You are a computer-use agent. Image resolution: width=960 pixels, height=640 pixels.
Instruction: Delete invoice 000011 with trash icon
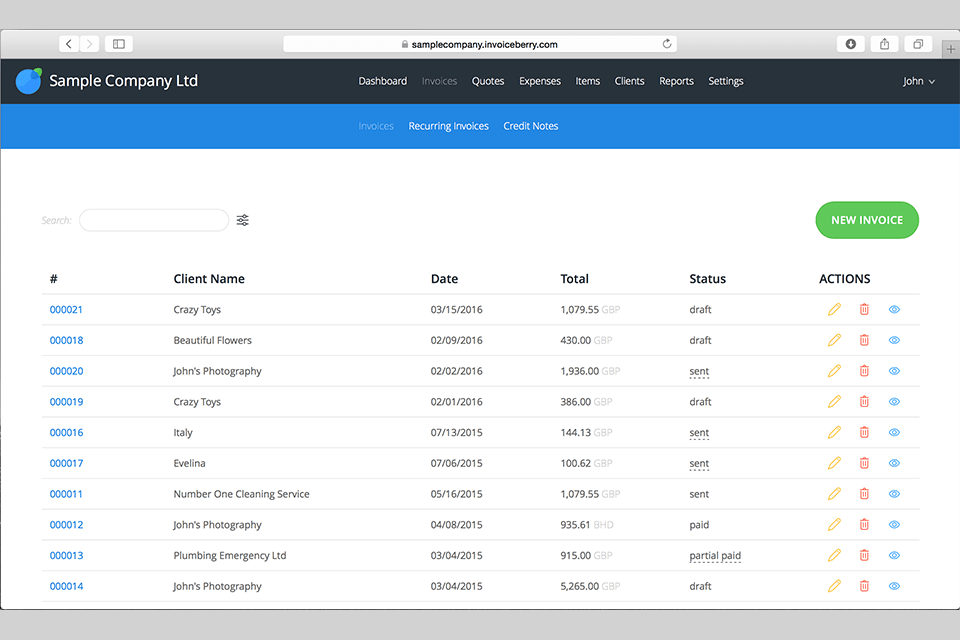[x=864, y=494]
